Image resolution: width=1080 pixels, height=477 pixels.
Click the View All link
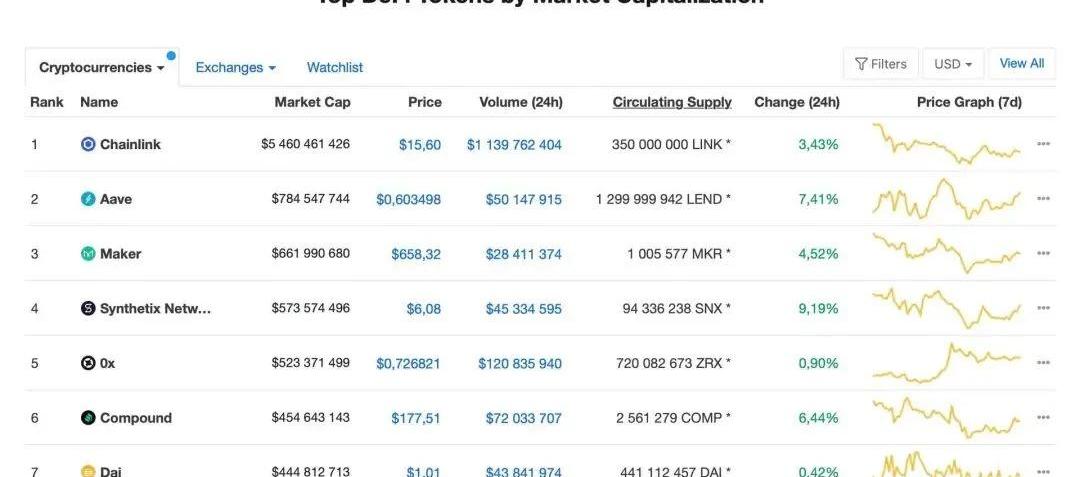[x=1021, y=63]
